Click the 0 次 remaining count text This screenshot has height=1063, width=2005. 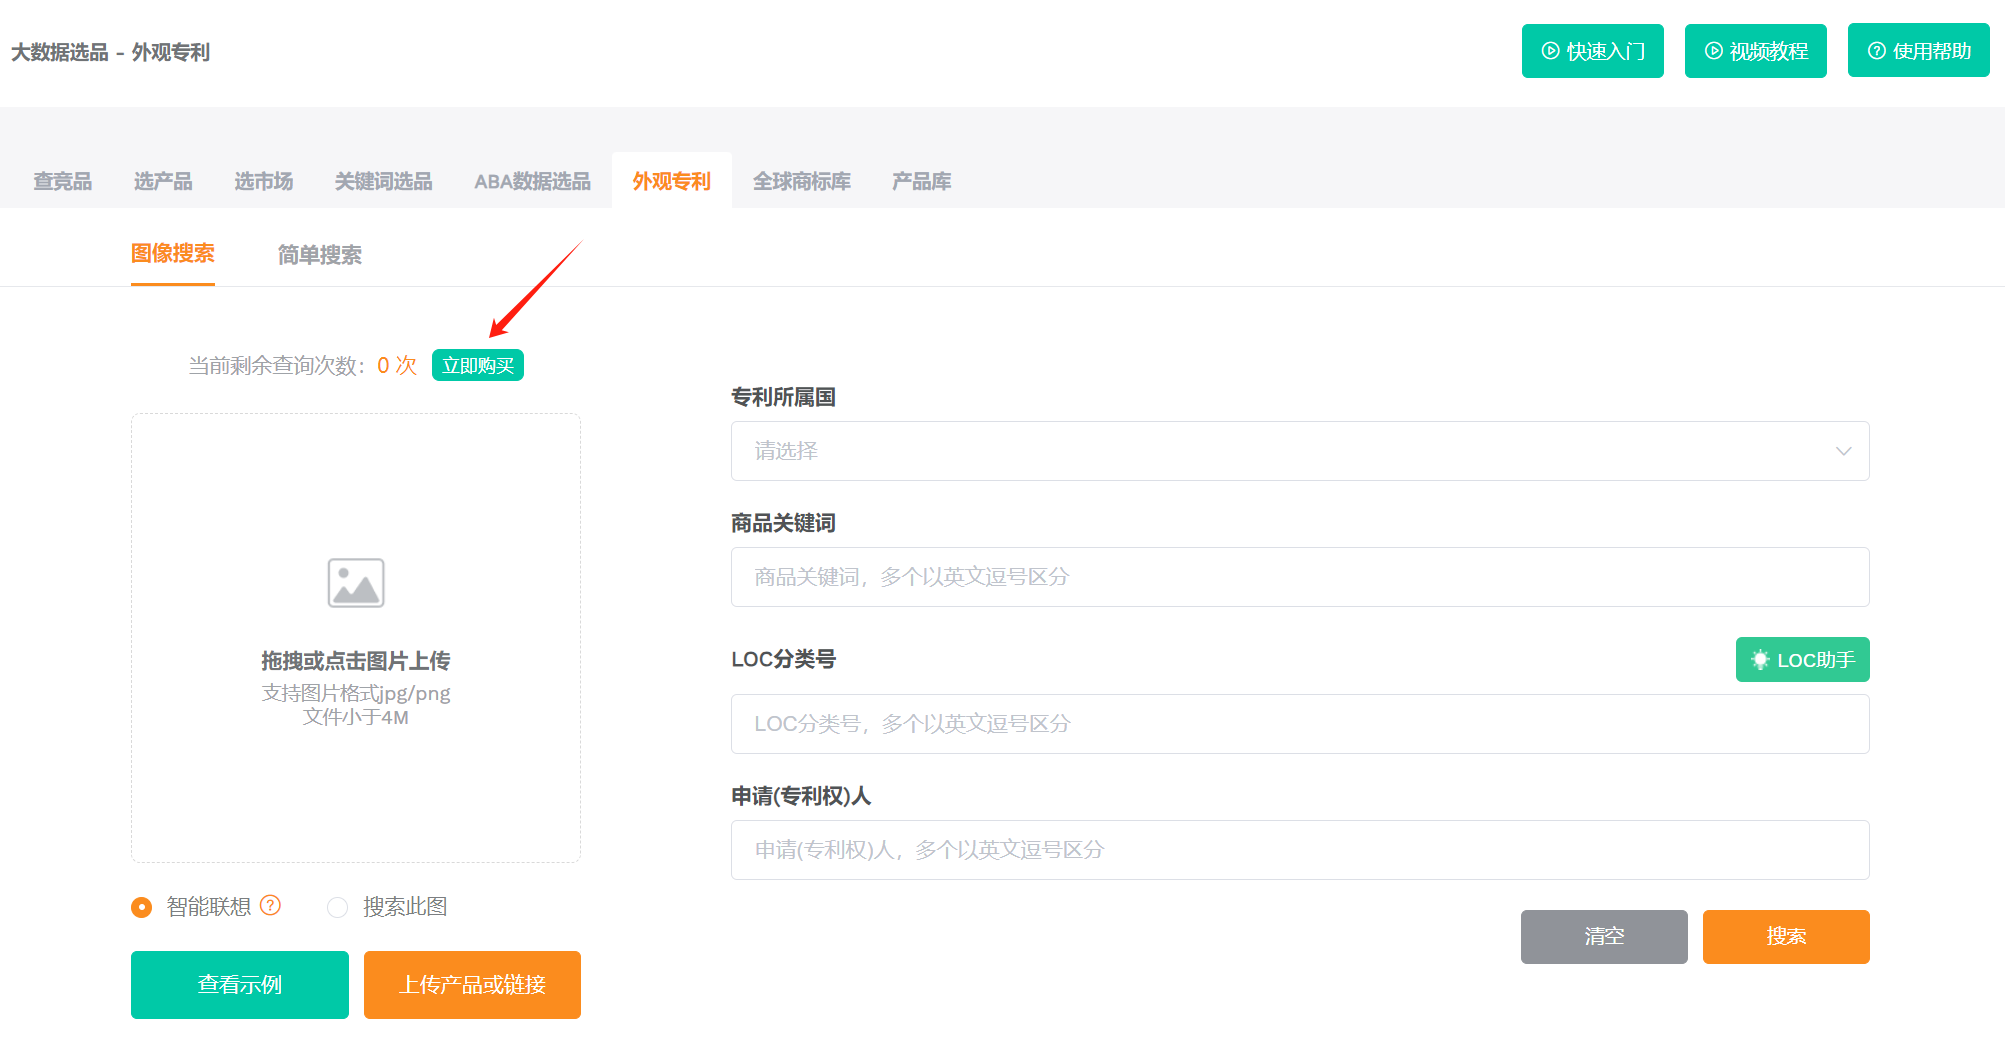[x=397, y=365]
